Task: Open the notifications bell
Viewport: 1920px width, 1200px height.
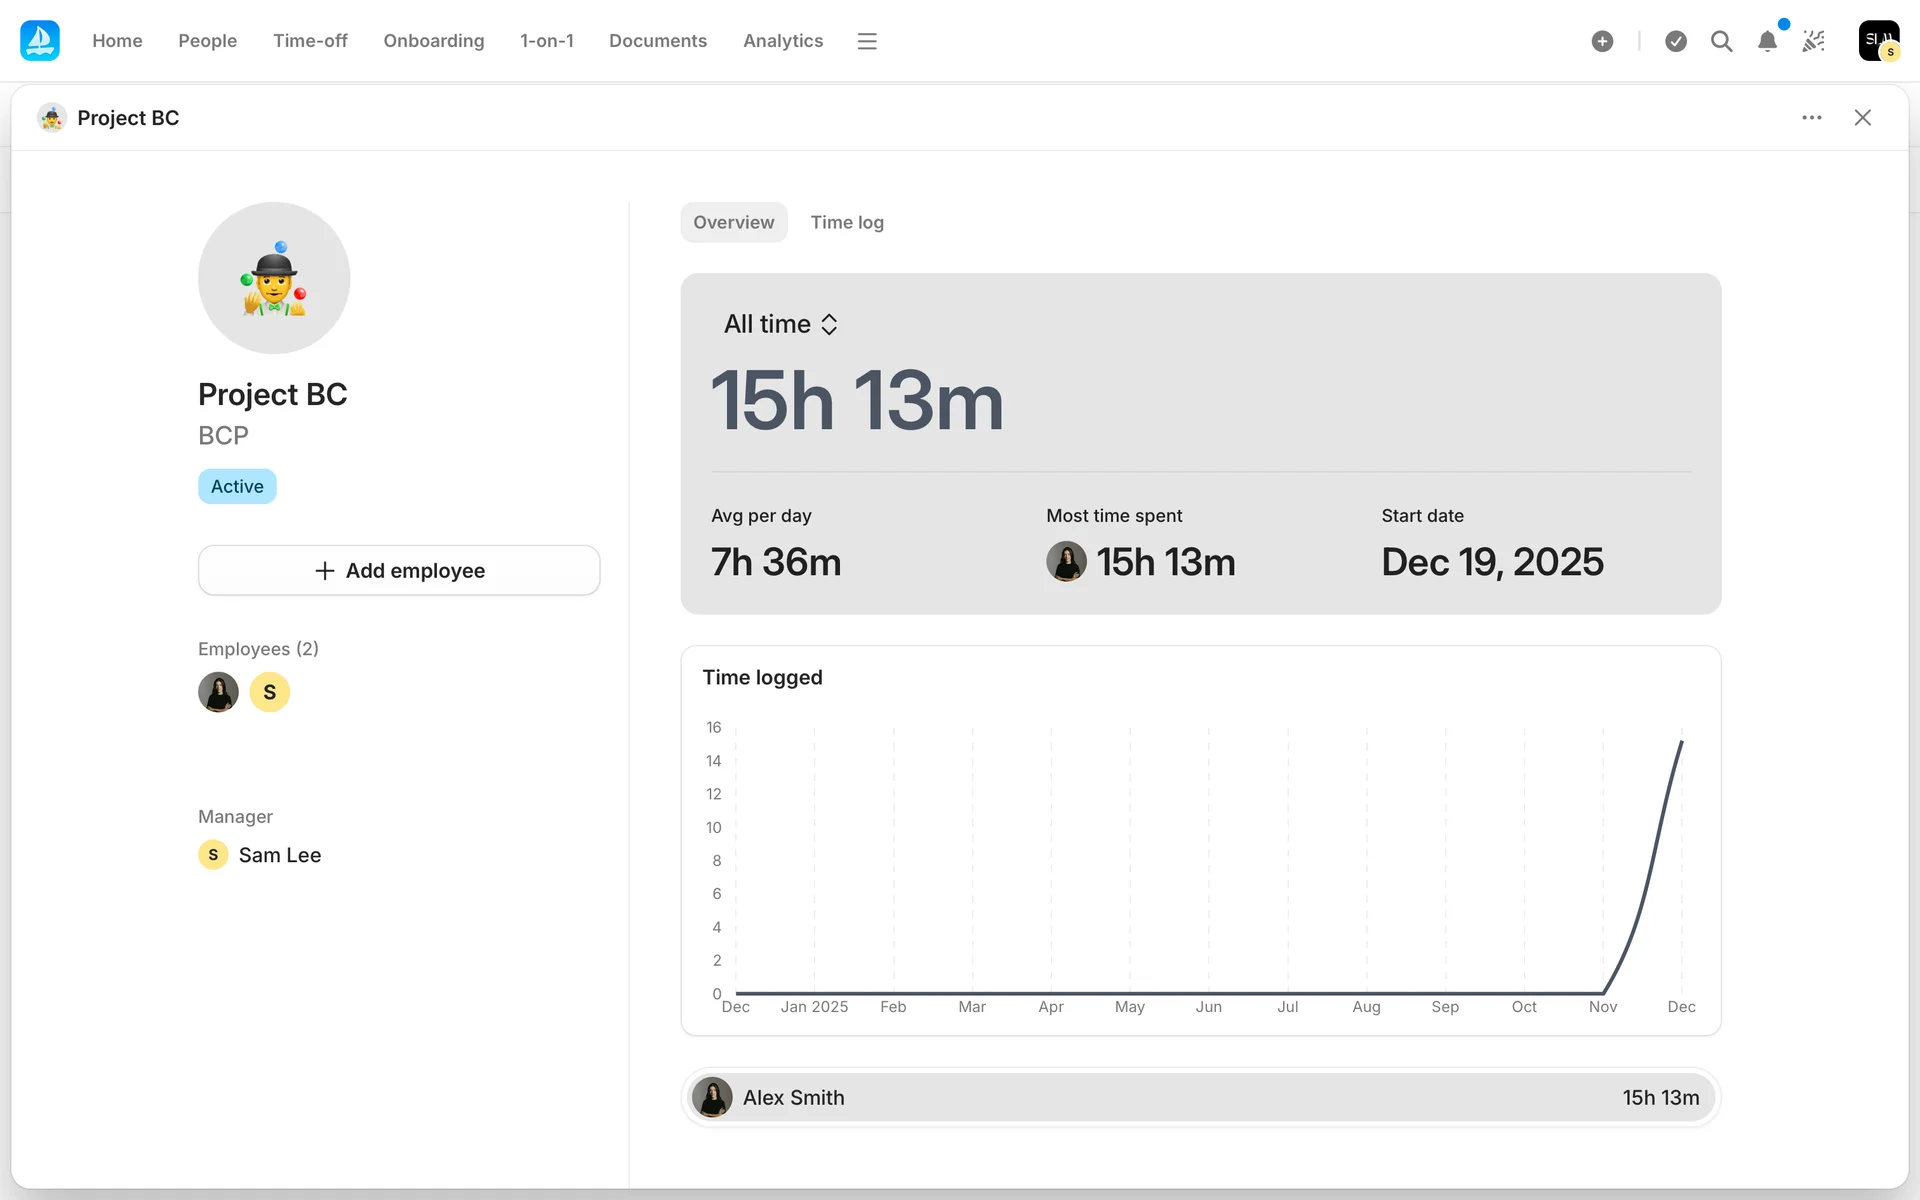Action: (1767, 41)
